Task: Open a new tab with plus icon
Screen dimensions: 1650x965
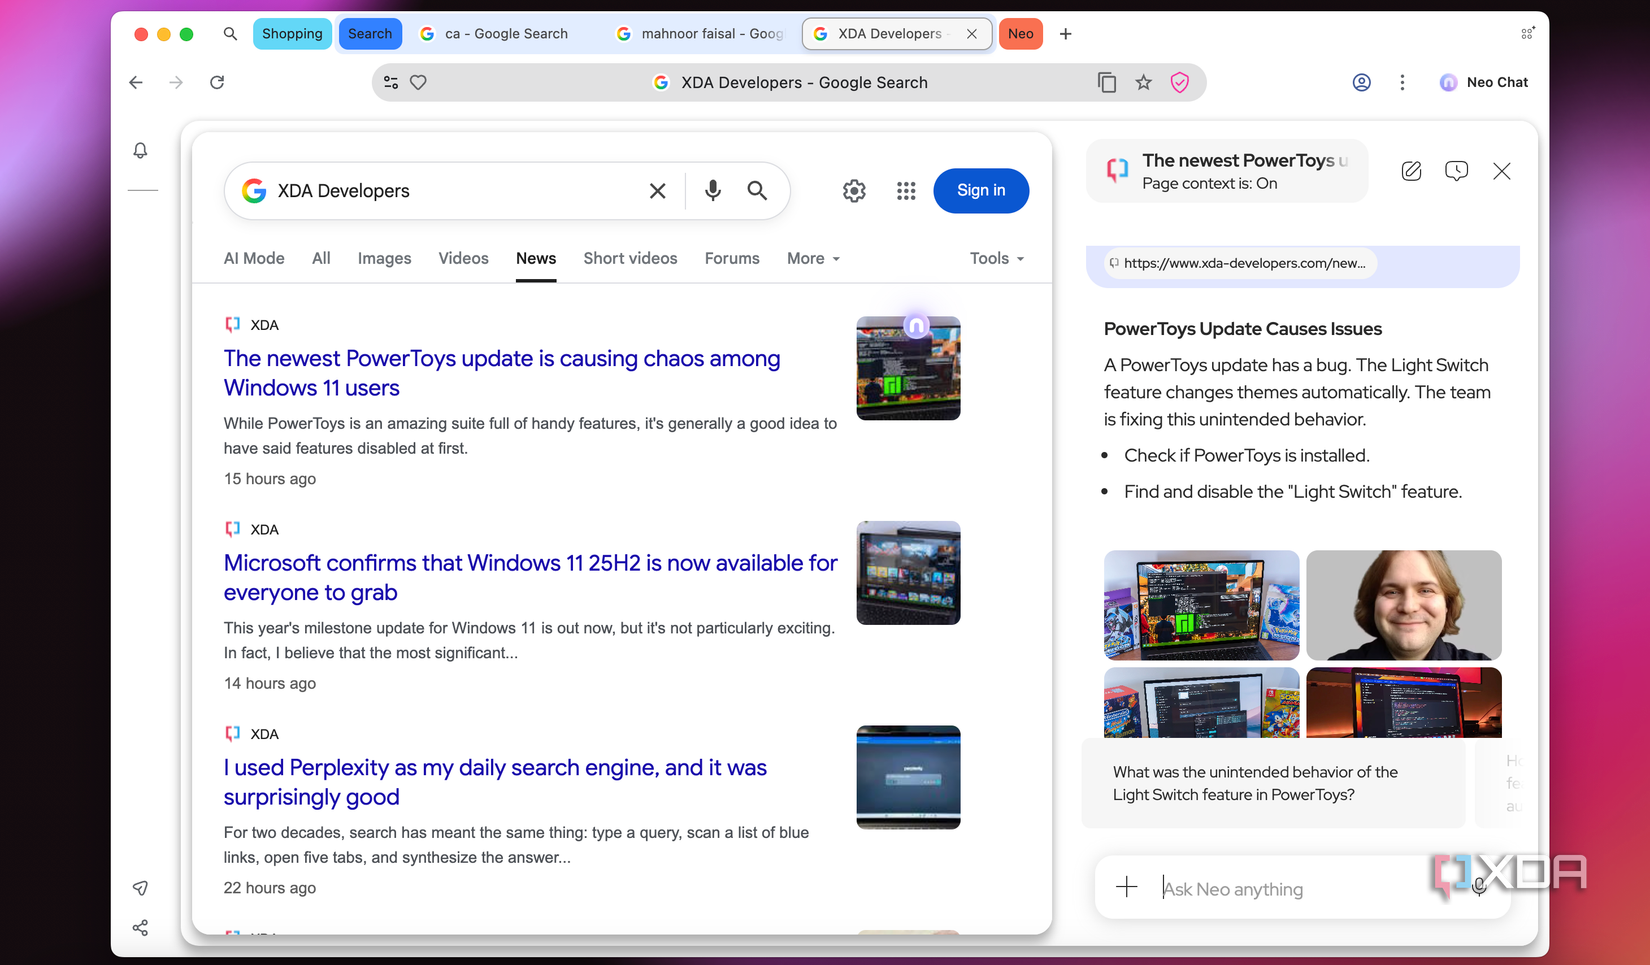Action: 1066,34
